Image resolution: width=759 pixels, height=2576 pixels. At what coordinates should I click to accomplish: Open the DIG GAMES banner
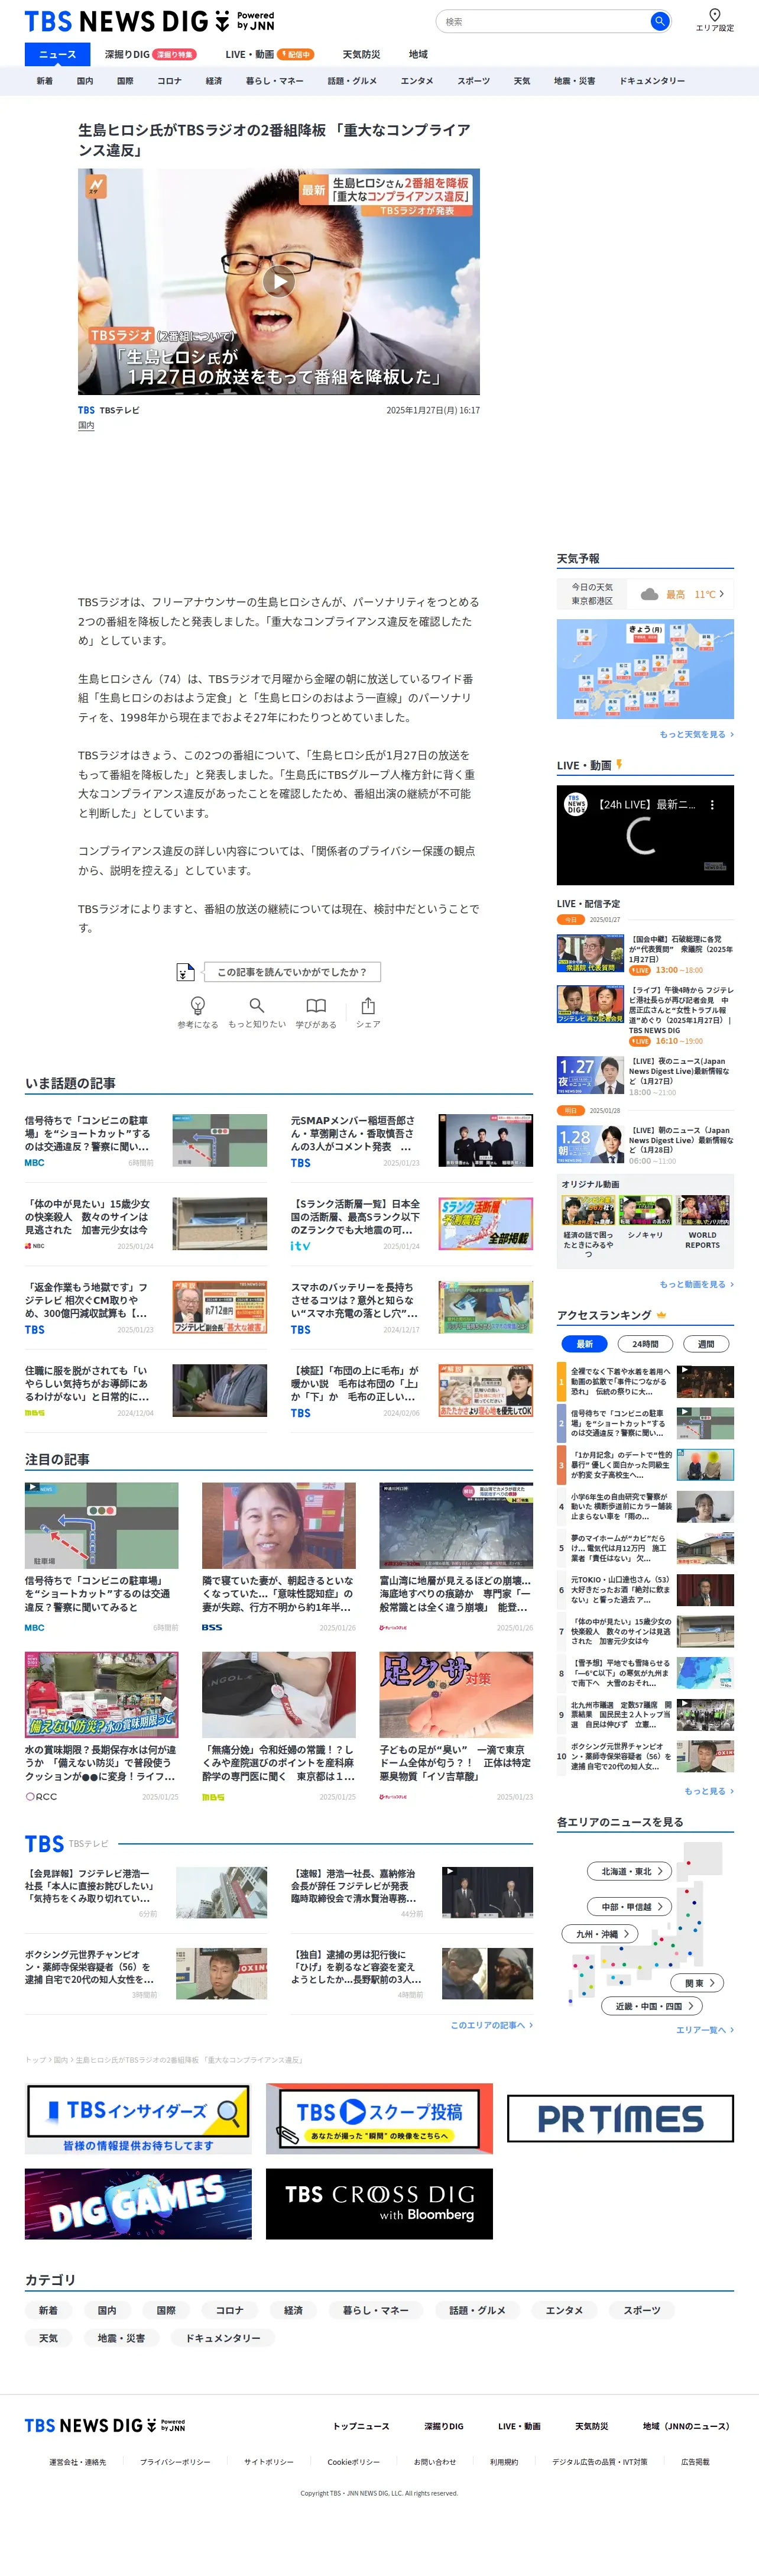tap(138, 2203)
